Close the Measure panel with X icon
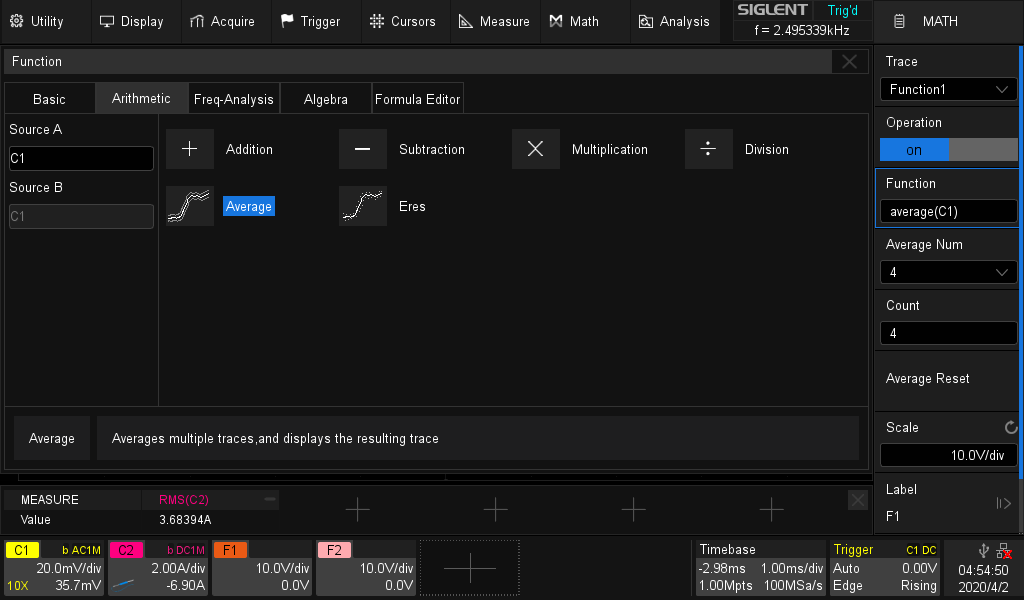Image resolution: width=1024 pixels, height=600 pixels. (857, 500)
